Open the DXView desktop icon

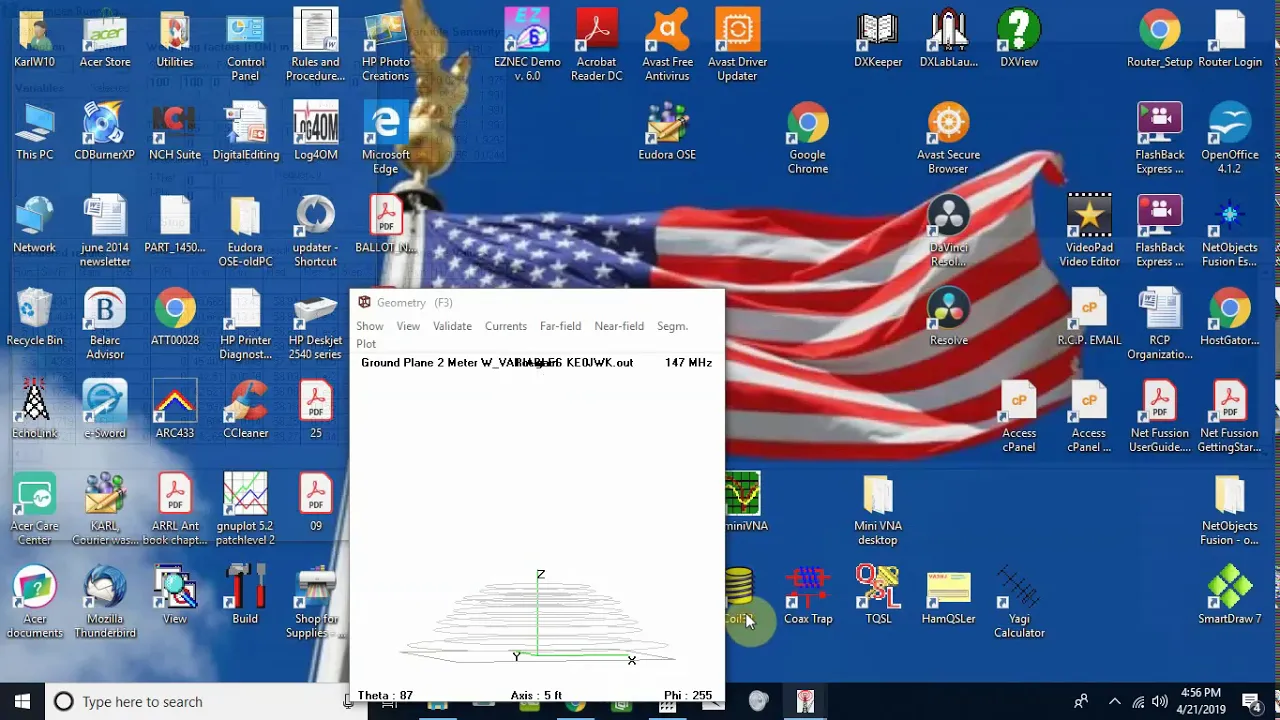tap(1019, 38)
